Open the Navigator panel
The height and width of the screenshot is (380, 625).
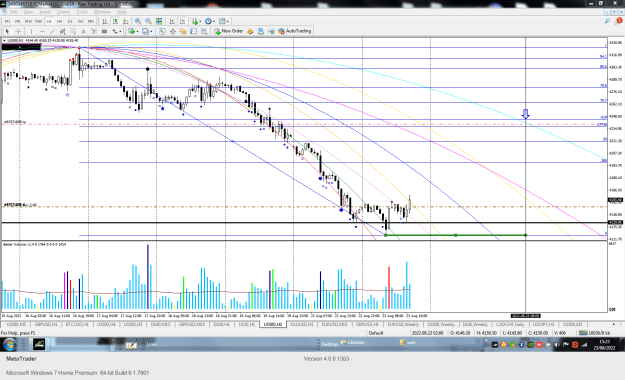(183, 31)
